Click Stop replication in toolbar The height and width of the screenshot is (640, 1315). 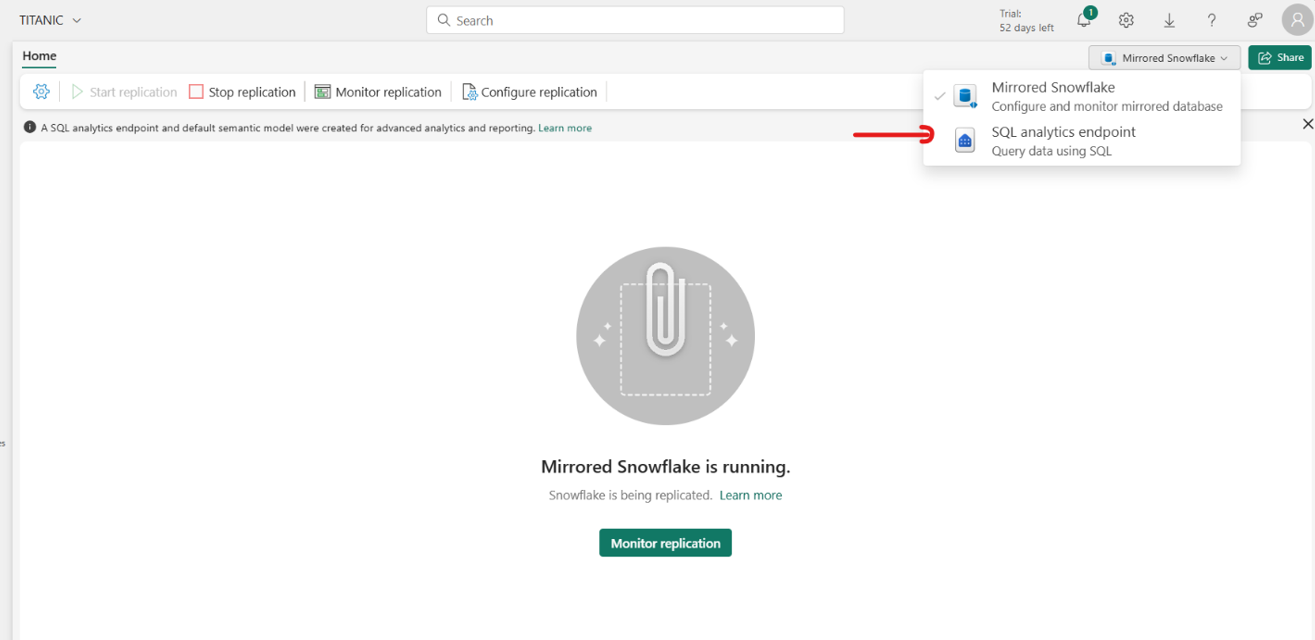(243, 92)
